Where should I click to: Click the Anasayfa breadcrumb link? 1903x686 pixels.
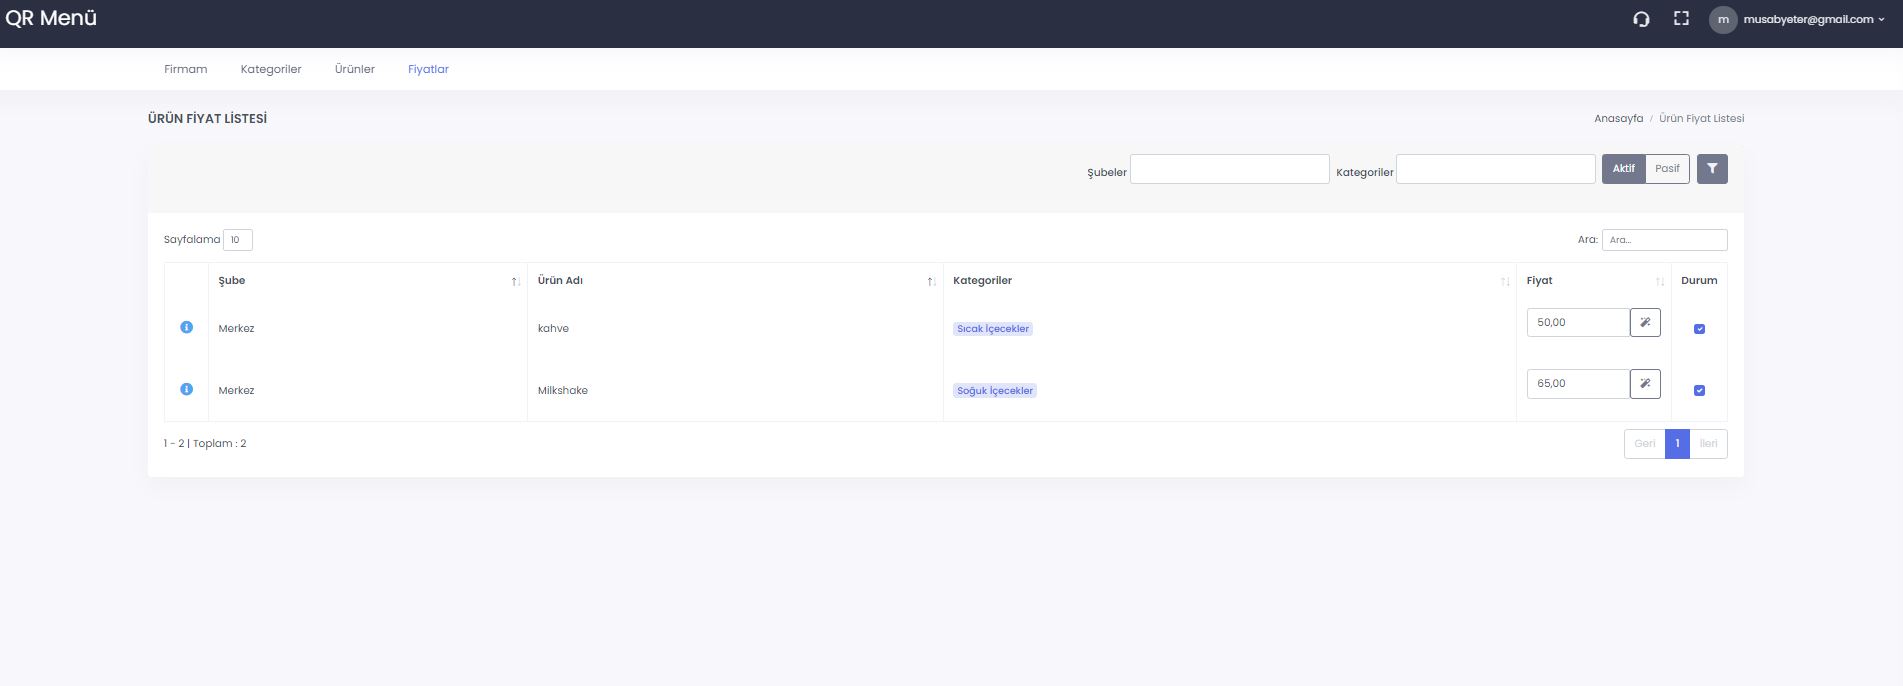pyautogui.click(x=1618, y=118)
